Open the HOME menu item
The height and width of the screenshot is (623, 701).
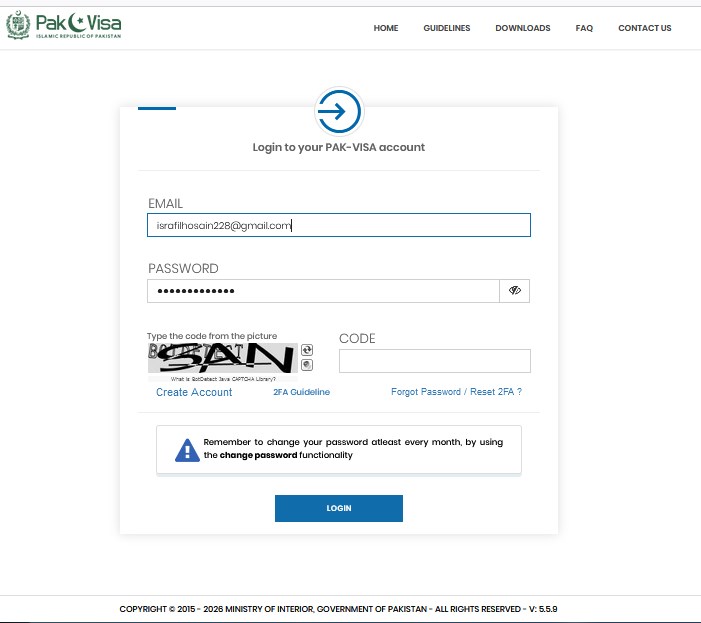[386, 28]
